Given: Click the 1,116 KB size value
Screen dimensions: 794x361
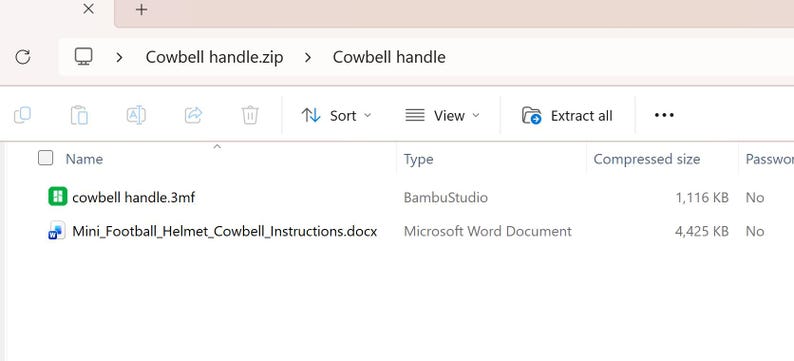Looking at the screenshot, I should click(702, 197).
